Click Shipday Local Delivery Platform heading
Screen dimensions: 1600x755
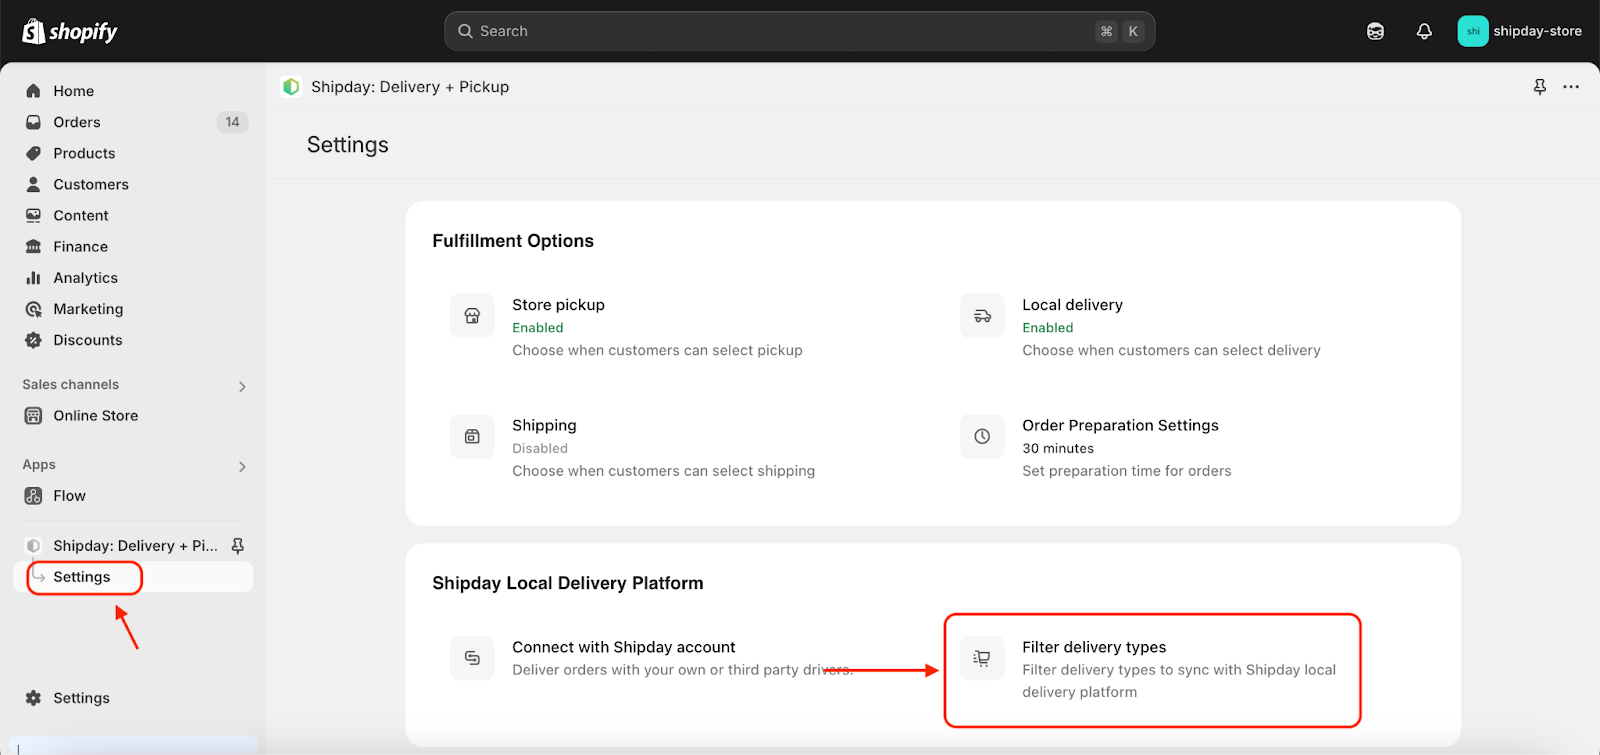[568, 583]
